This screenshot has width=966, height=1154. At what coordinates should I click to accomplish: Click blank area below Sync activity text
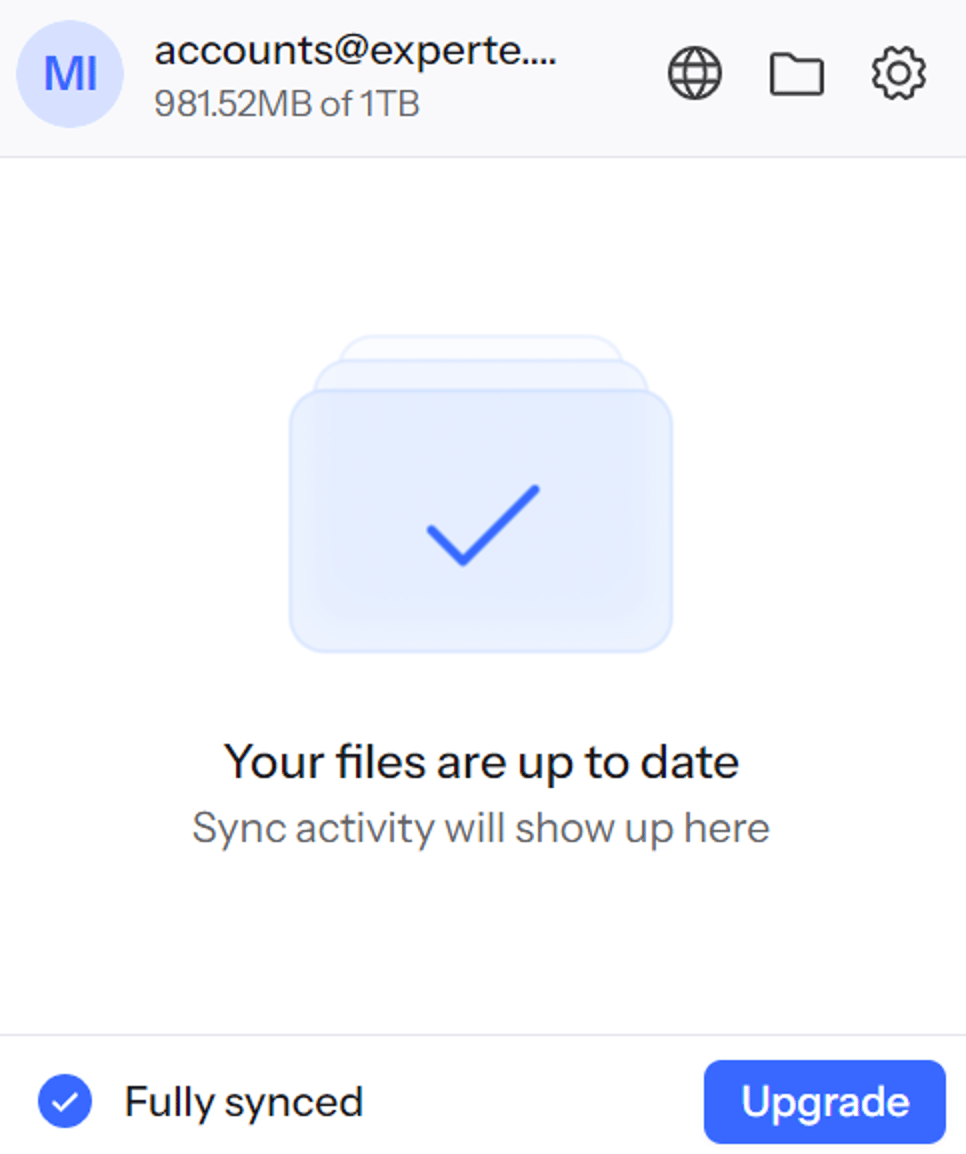click(481, 942)
